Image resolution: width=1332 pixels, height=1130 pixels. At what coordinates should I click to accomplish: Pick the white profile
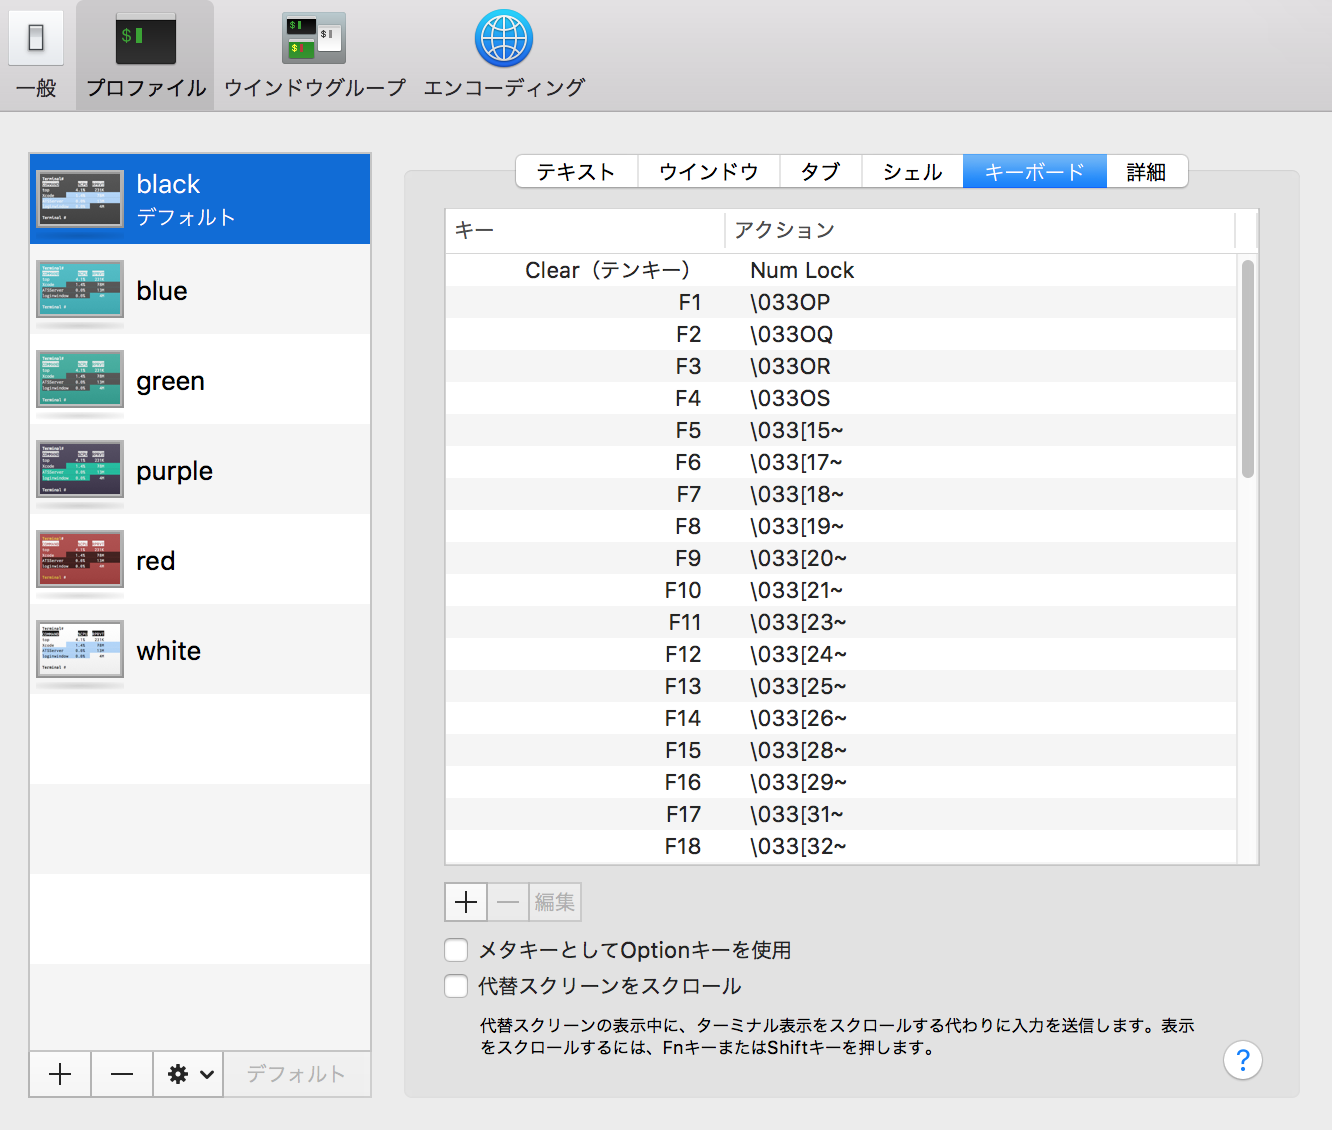(200, 649)
